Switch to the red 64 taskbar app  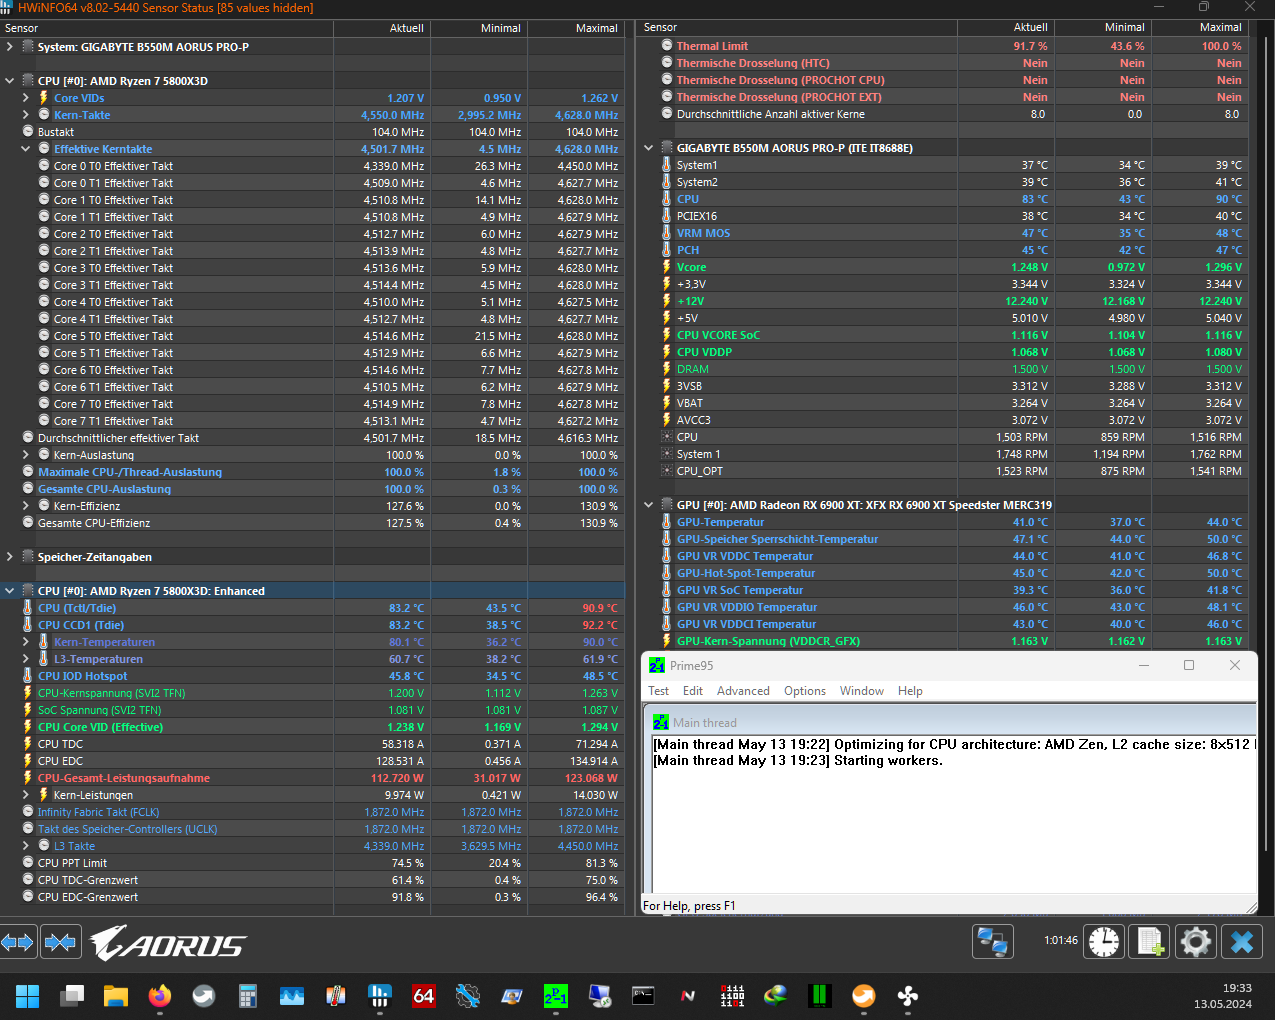coord(424,996)
